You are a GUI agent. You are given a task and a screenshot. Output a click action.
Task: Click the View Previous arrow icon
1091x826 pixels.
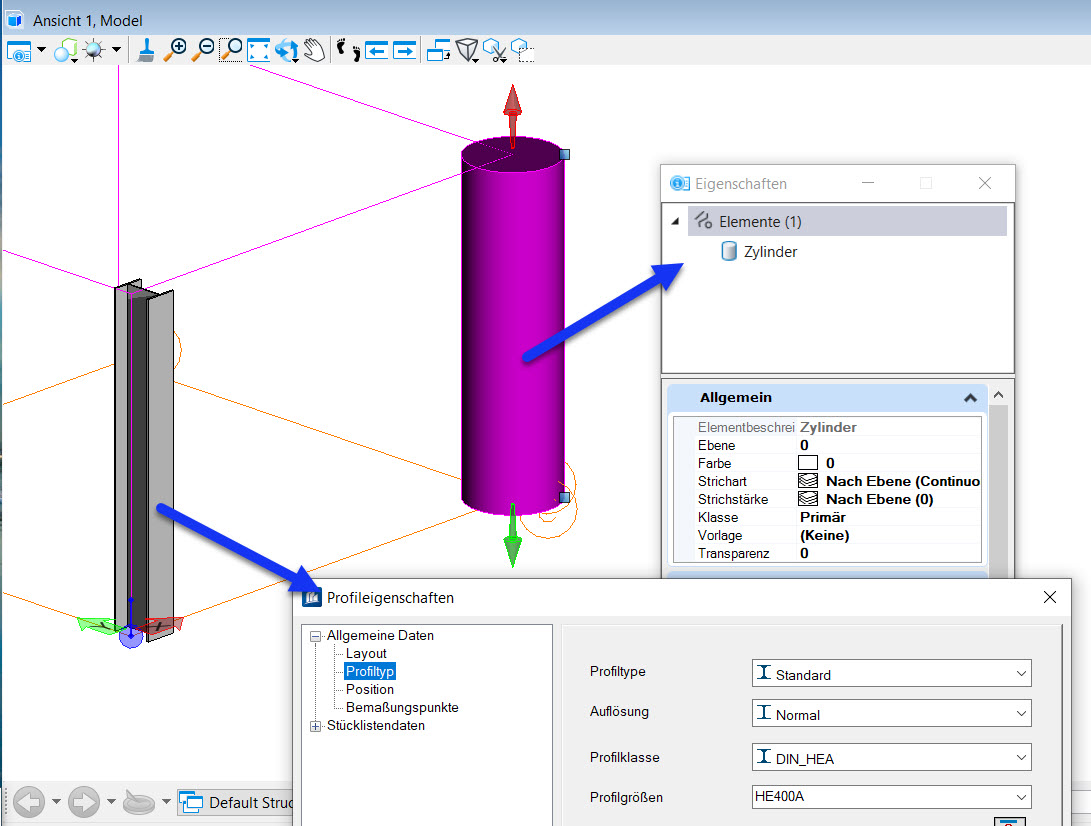pos(376,49)
